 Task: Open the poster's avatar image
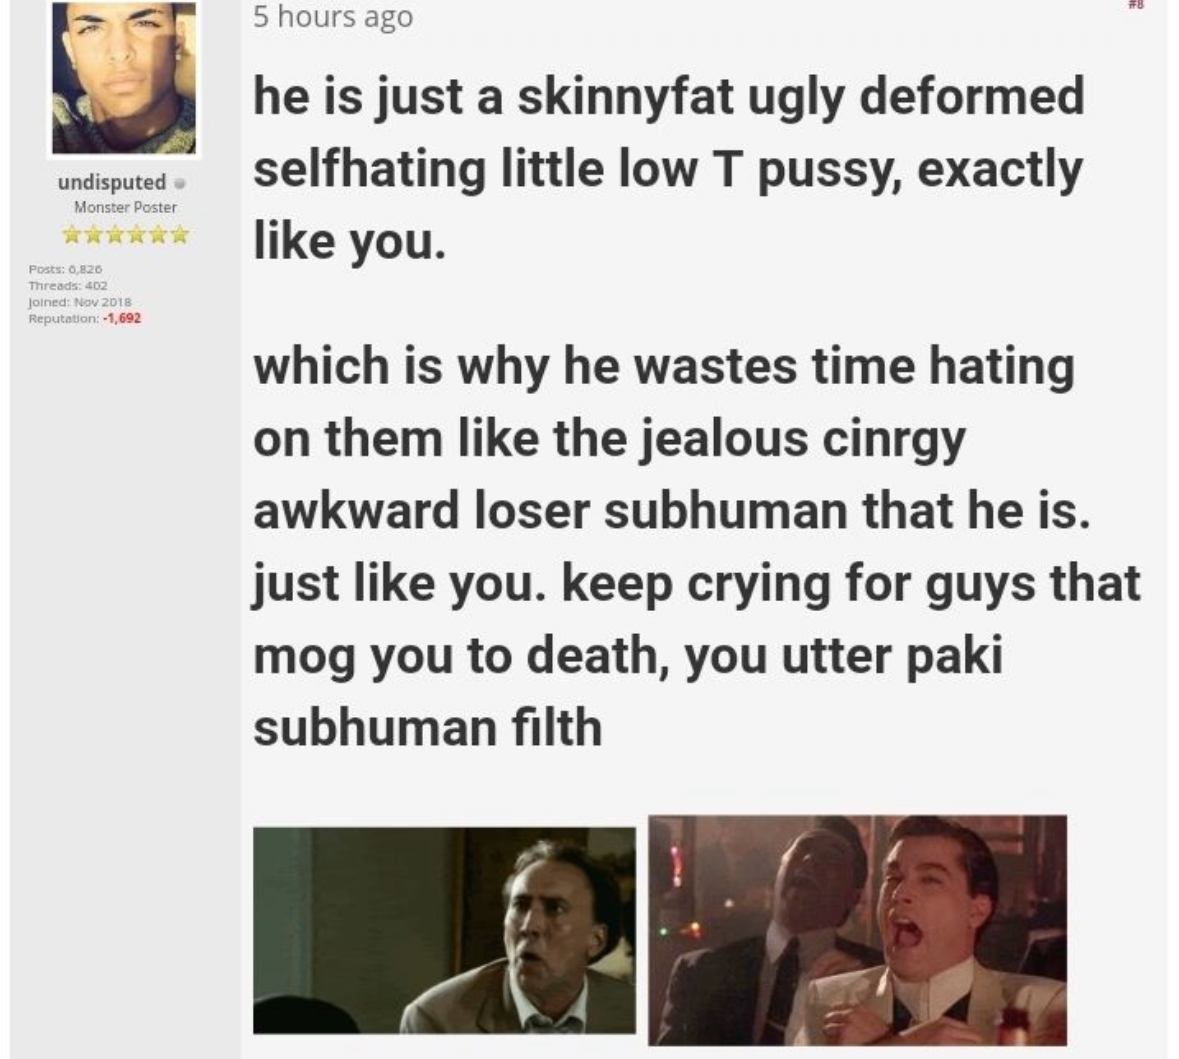pos(124,77)
